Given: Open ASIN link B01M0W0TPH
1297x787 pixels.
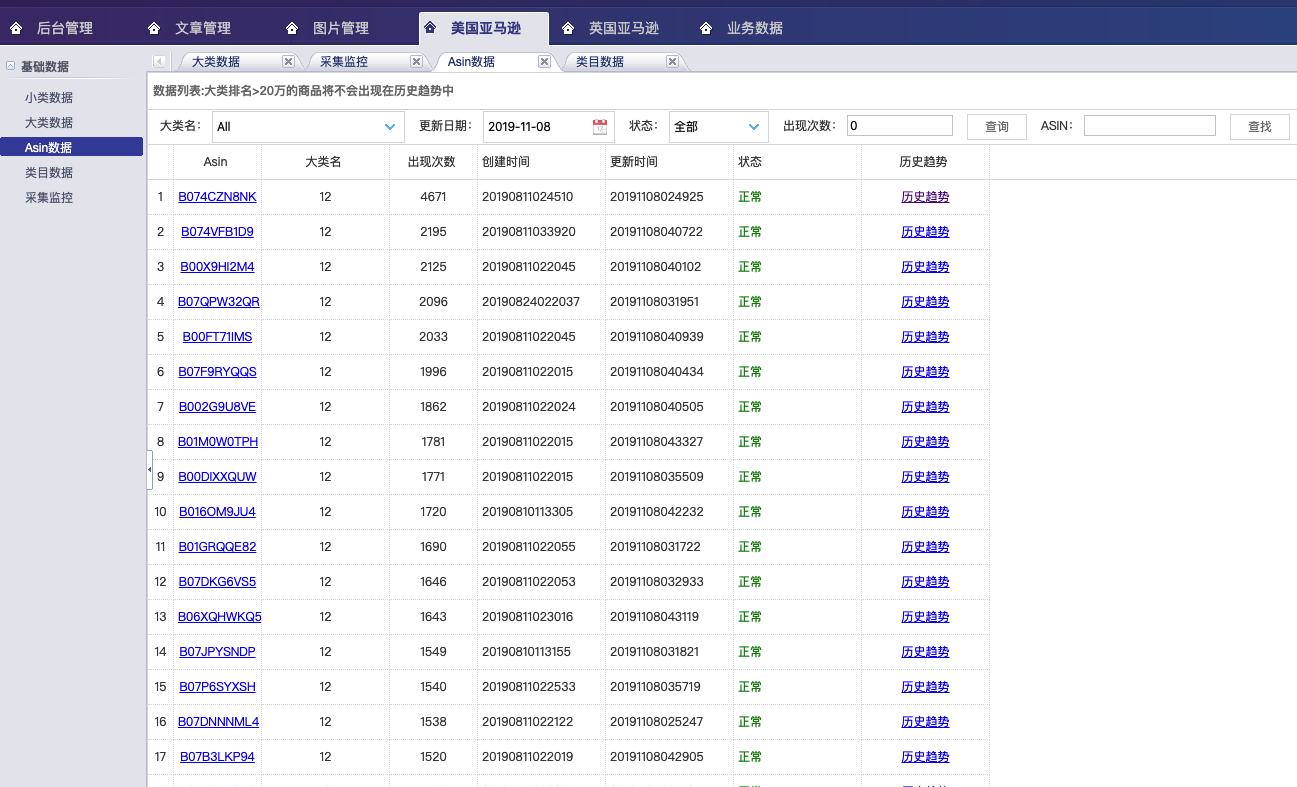Looking at the screenshot, I should click(x=218, y=442).
